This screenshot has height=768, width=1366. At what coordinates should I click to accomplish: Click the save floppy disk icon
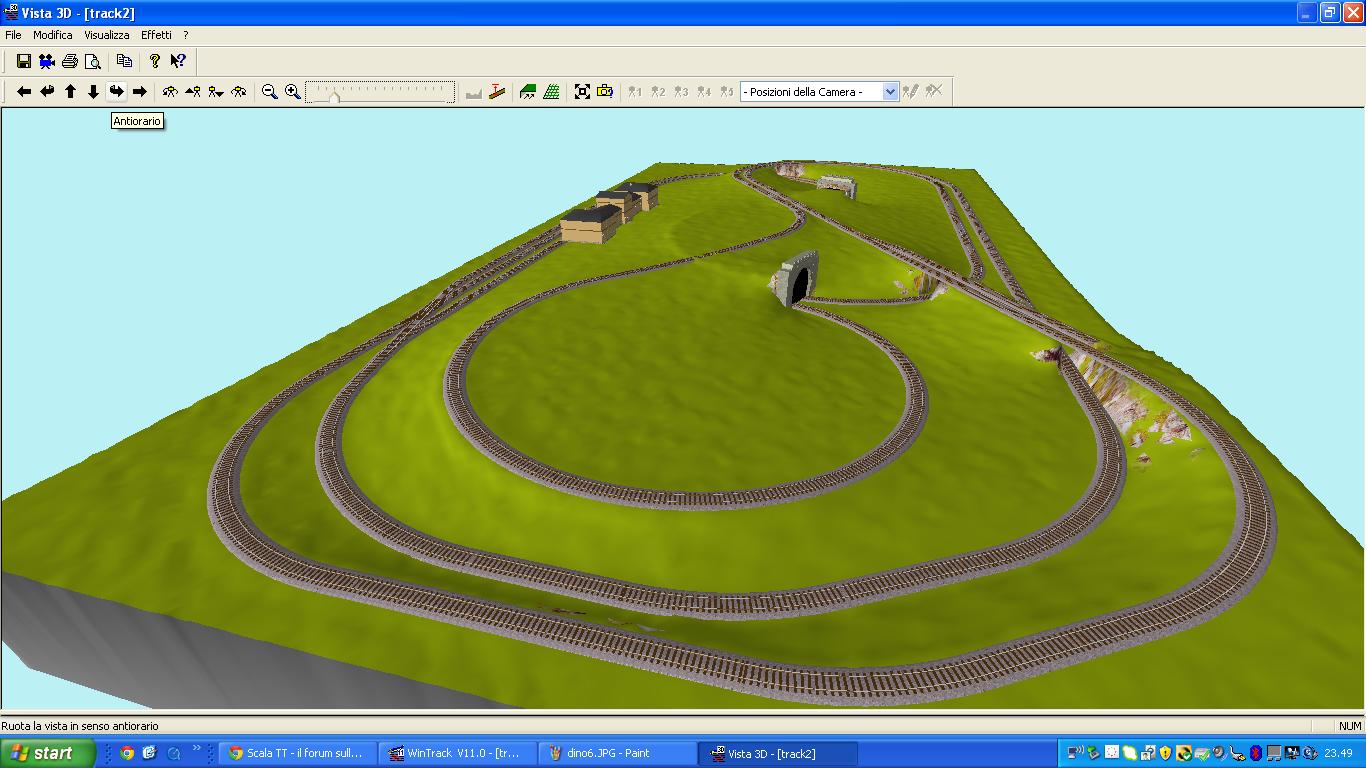click(x=23, y=61)
